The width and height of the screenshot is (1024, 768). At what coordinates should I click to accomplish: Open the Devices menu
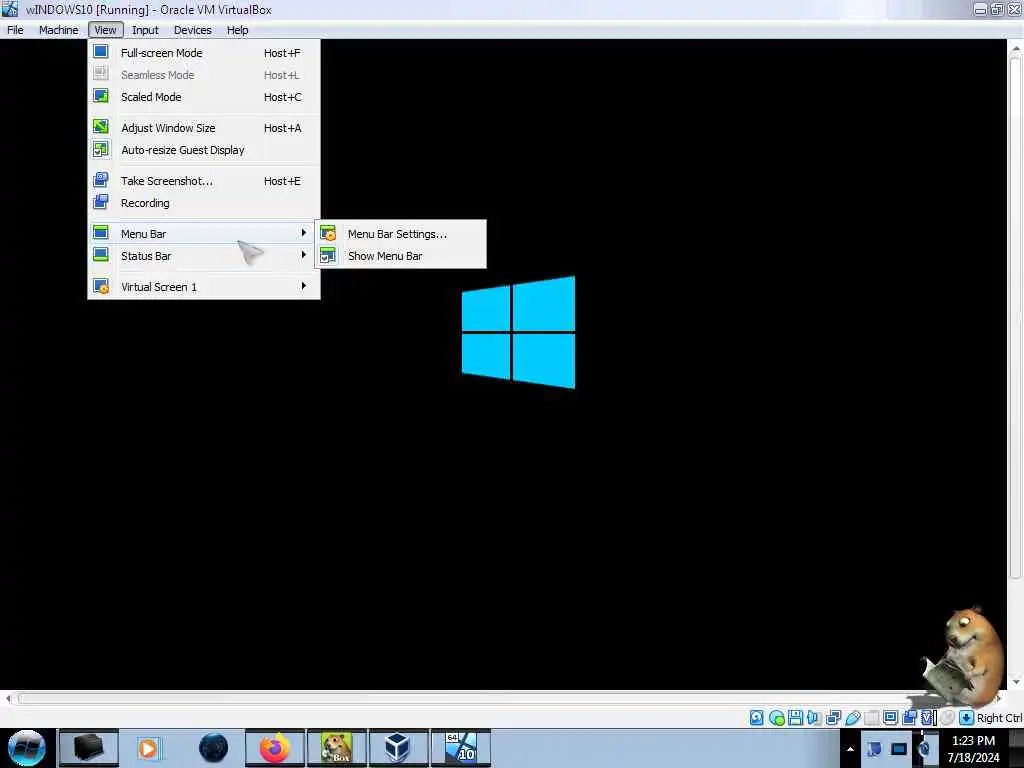point(193,30)
